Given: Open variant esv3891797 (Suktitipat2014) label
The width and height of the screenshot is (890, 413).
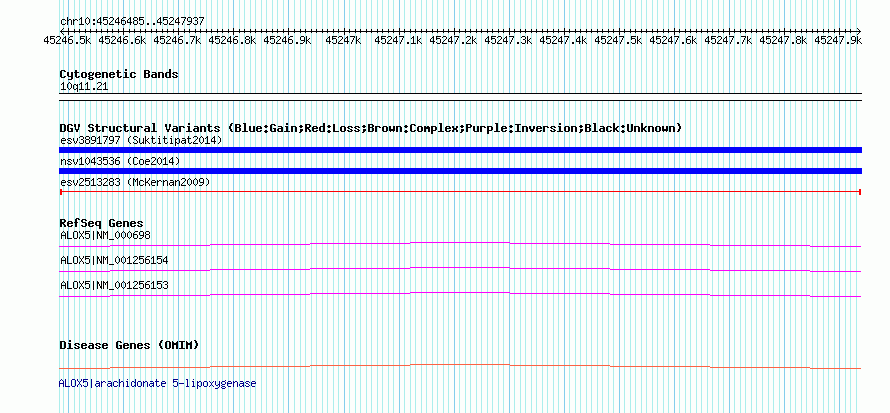Looking at the screenshot, I should point(141,140).
